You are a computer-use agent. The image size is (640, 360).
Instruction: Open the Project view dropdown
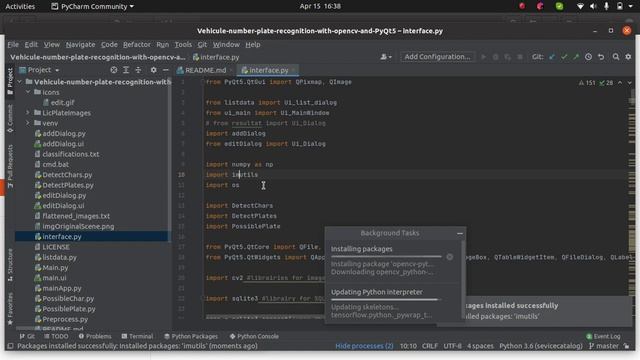40,70
